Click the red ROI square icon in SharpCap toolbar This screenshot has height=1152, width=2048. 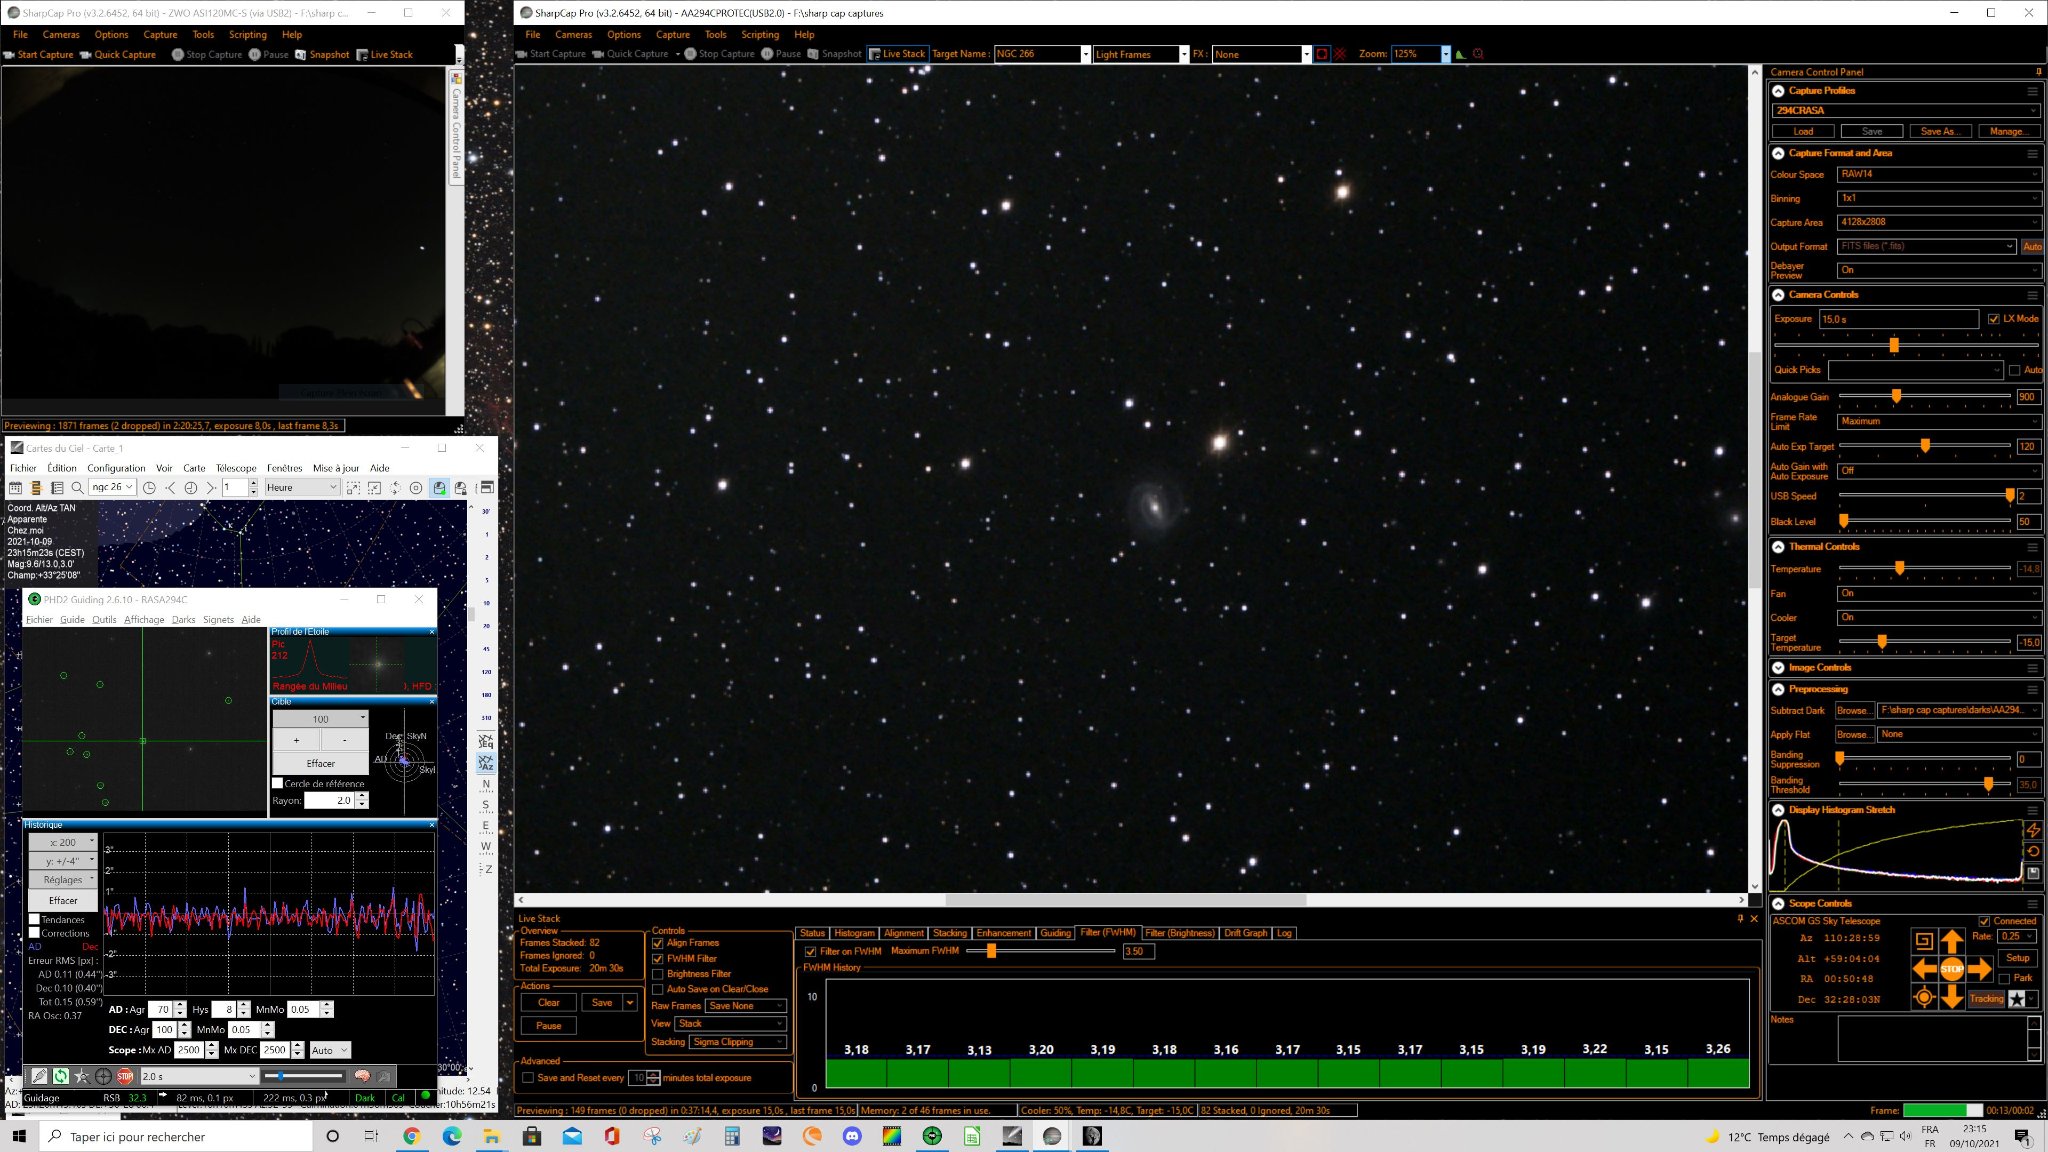(x=1322, y=54)
